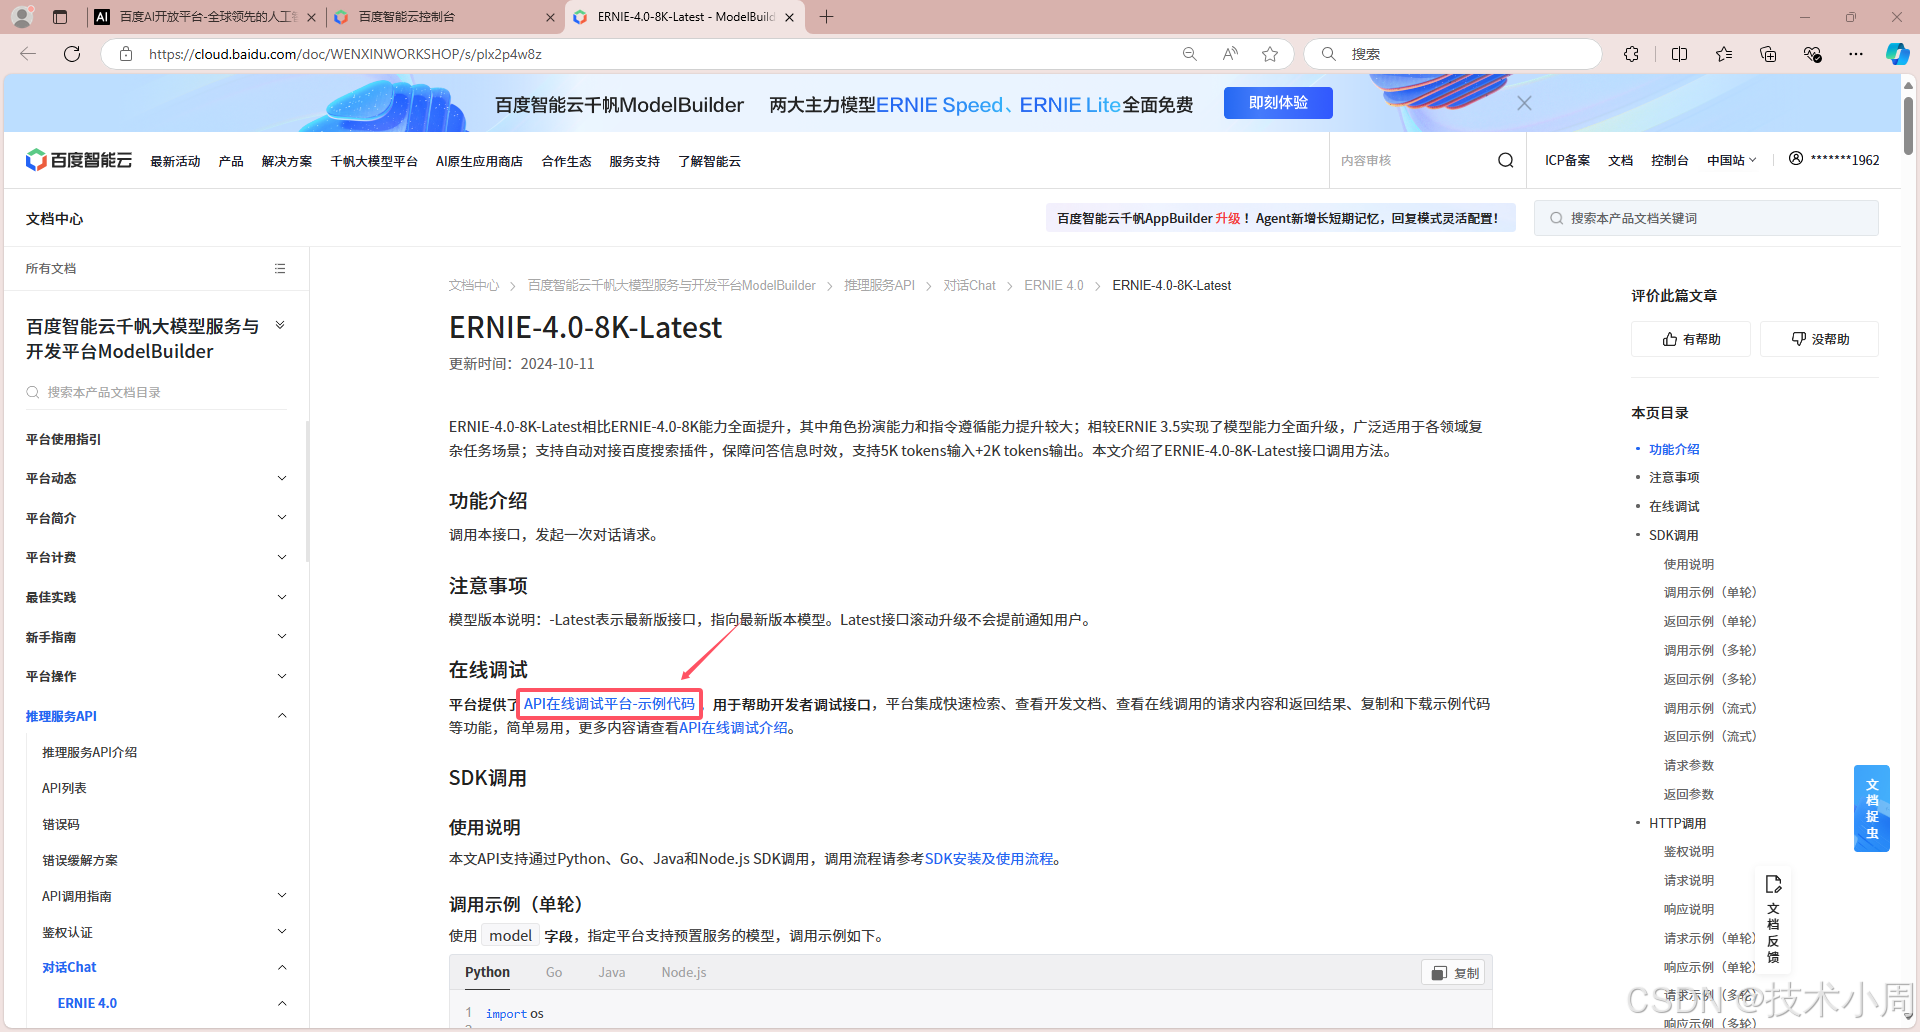Click the site search magnifier icon

click(x=1505, y=160)
